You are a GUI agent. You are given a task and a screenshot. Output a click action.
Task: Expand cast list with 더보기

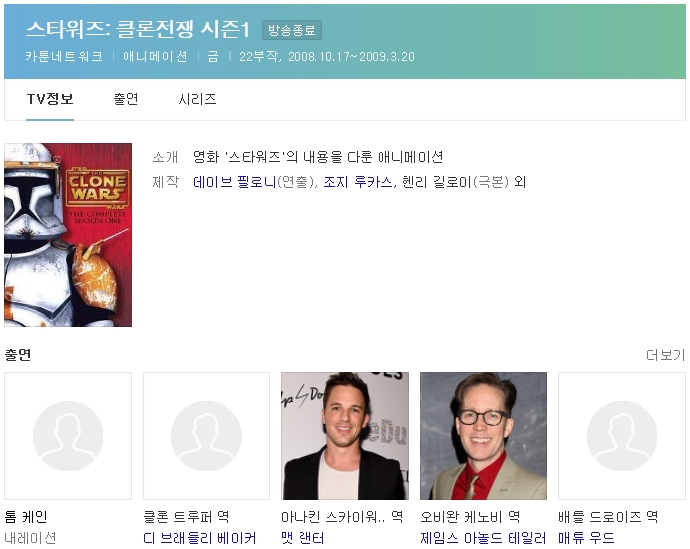[x=665, y=355]
